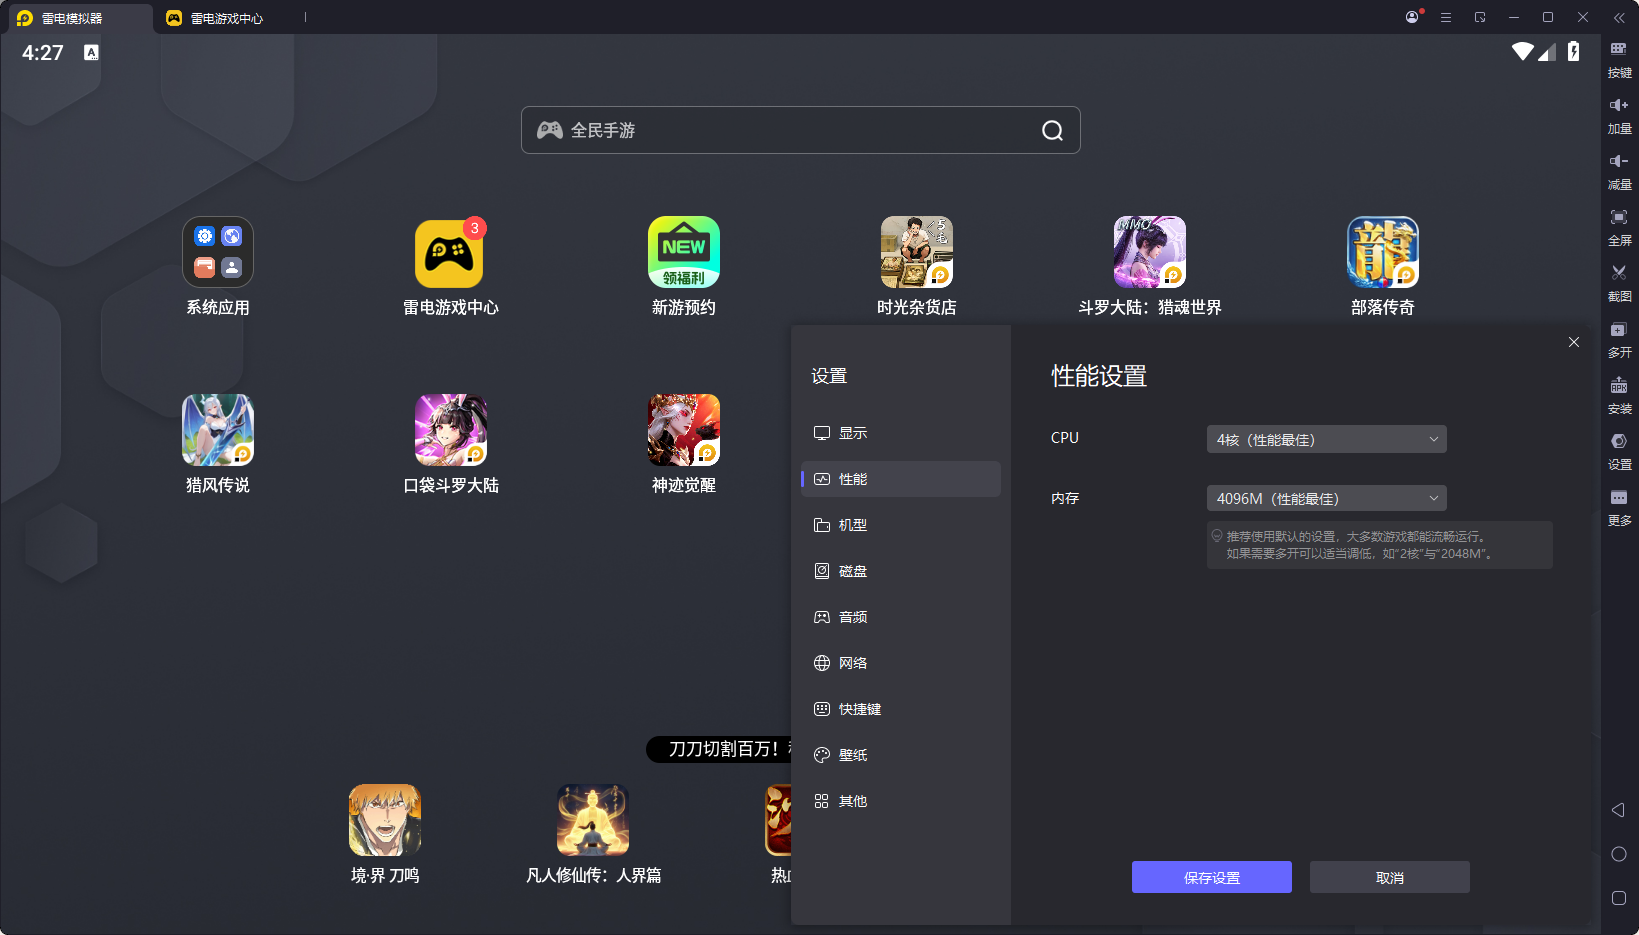Open the 口袋斗罗大陆 game icon
This screenshot has width=1639, height=935.
(x=451, y=430)
